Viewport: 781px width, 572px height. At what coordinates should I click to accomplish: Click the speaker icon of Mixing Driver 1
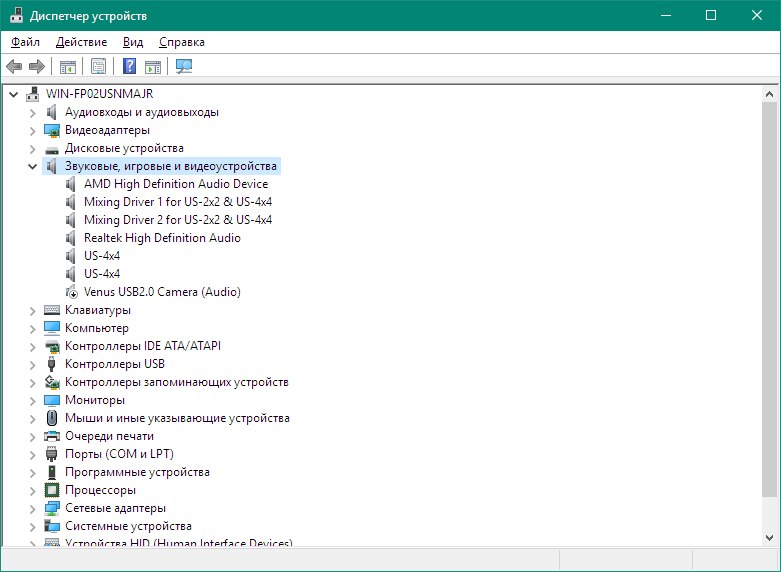point(71,202)
